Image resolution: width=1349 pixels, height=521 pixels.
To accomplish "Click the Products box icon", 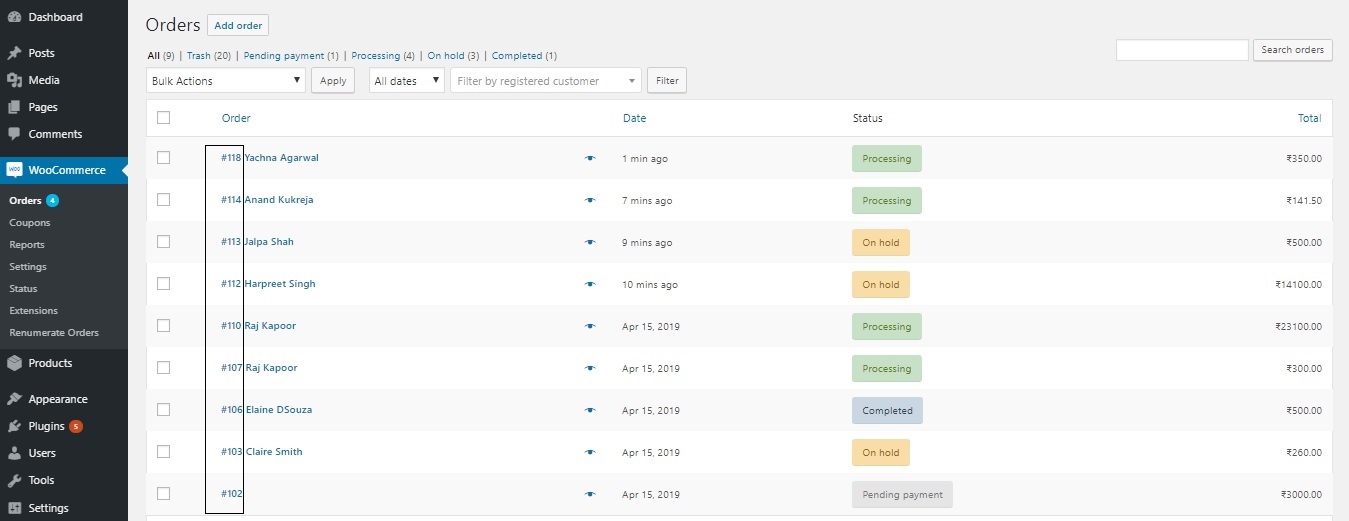I will pyautogui.click(x=14, y=363).
